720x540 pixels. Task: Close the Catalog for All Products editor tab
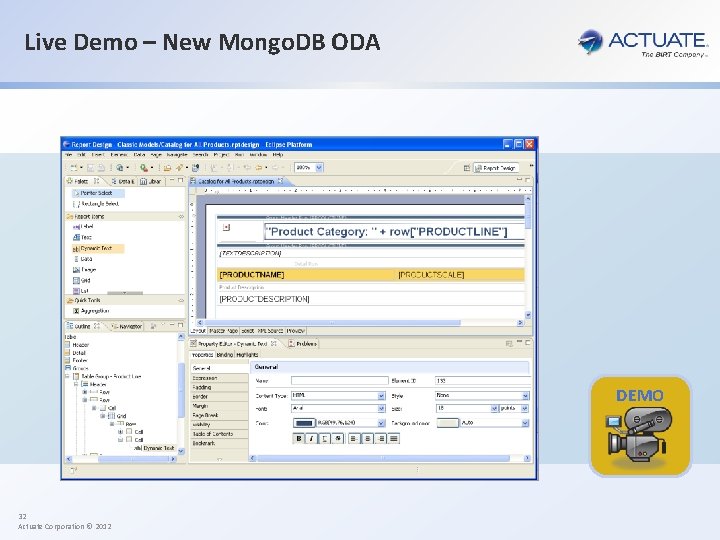coord(280,181)
